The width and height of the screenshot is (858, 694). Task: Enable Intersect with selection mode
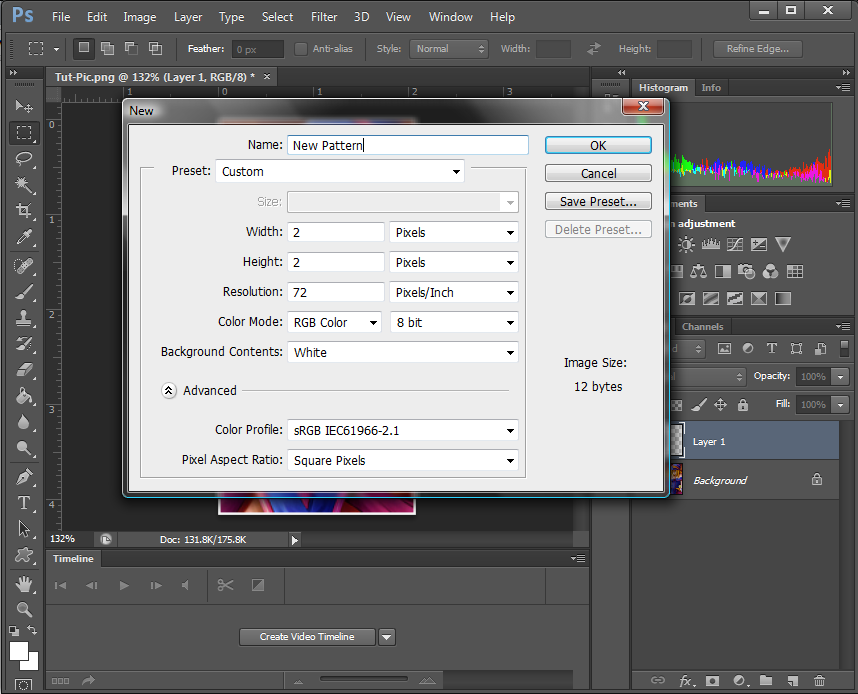(x=155, y=48)
